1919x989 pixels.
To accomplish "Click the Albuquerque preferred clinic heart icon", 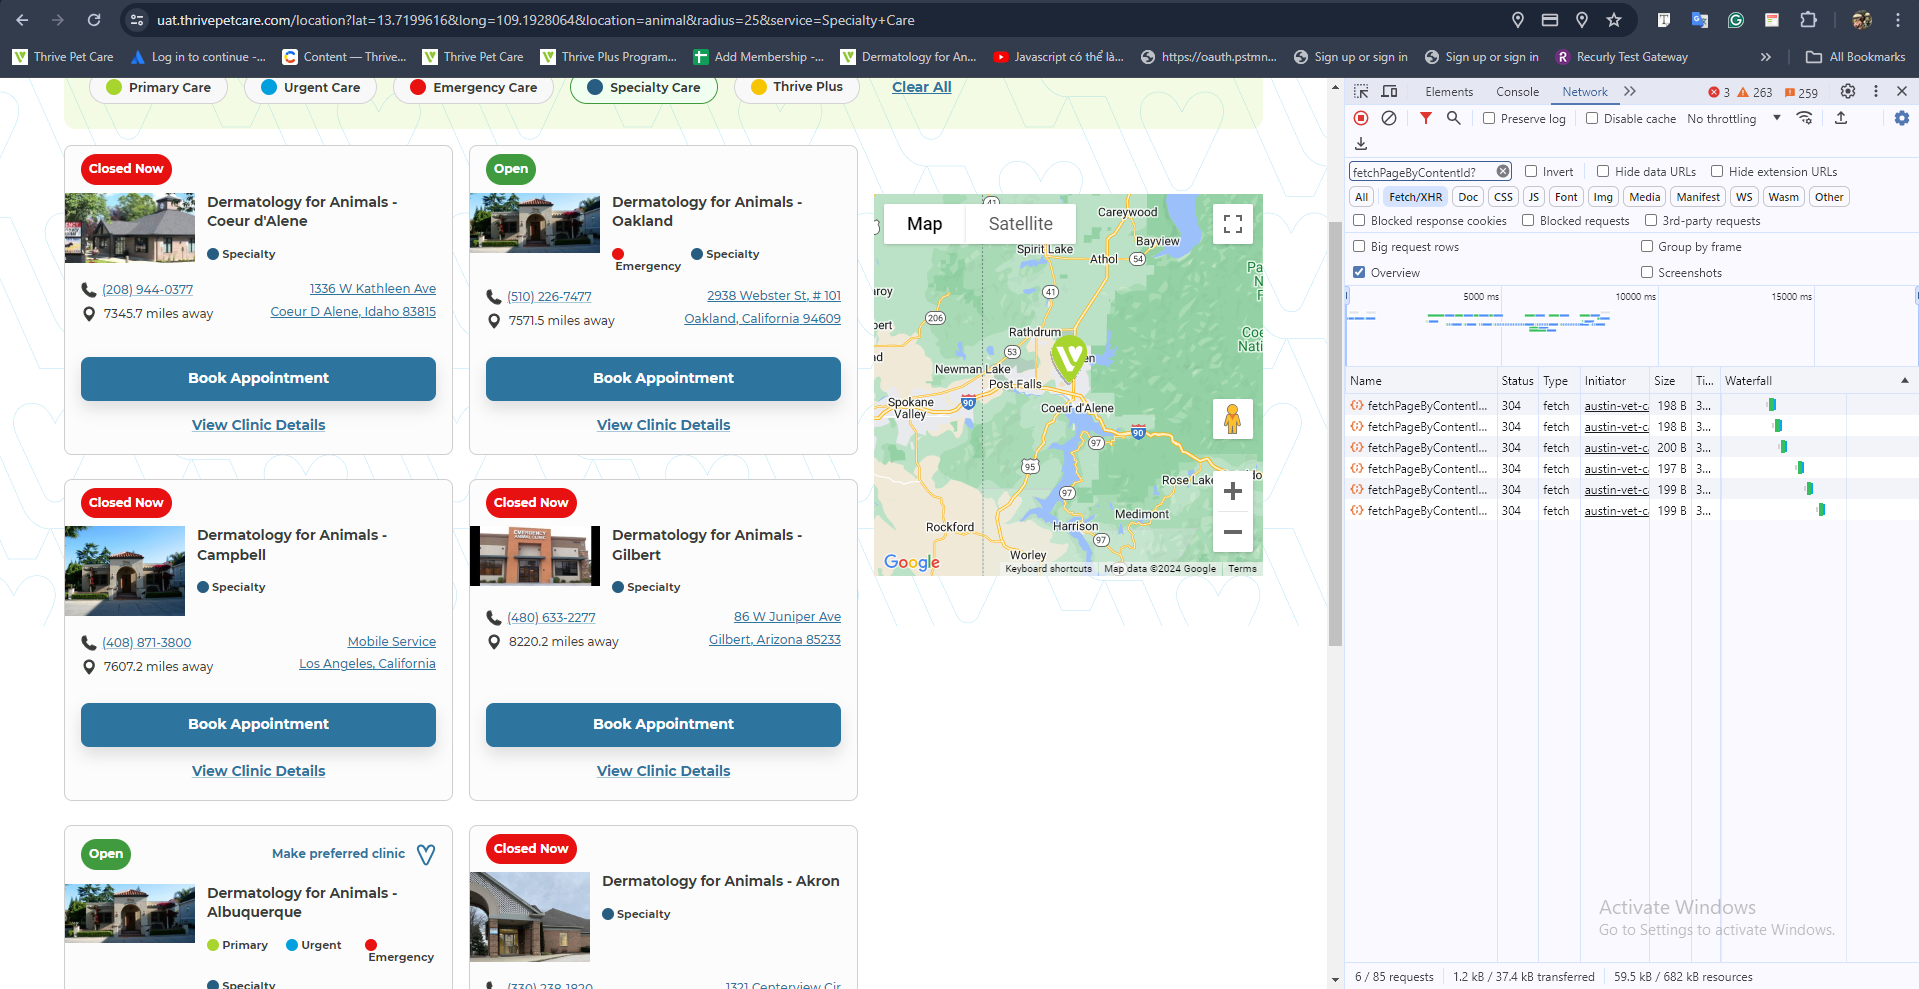I will tap(426, 854).
